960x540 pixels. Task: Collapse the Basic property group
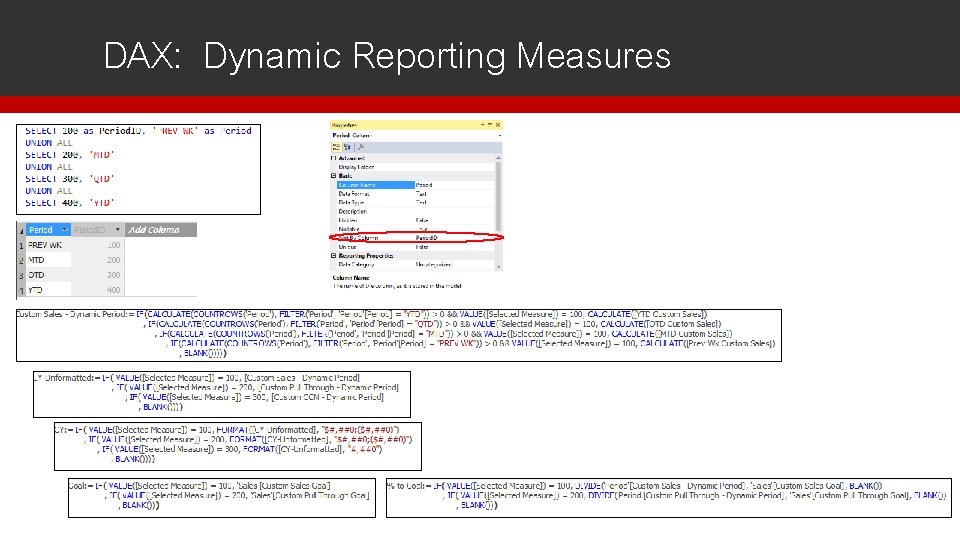click(x=334, y=176)
